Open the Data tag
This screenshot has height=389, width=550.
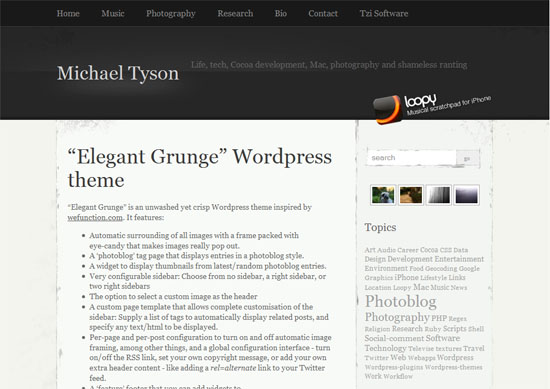point(461,250)
